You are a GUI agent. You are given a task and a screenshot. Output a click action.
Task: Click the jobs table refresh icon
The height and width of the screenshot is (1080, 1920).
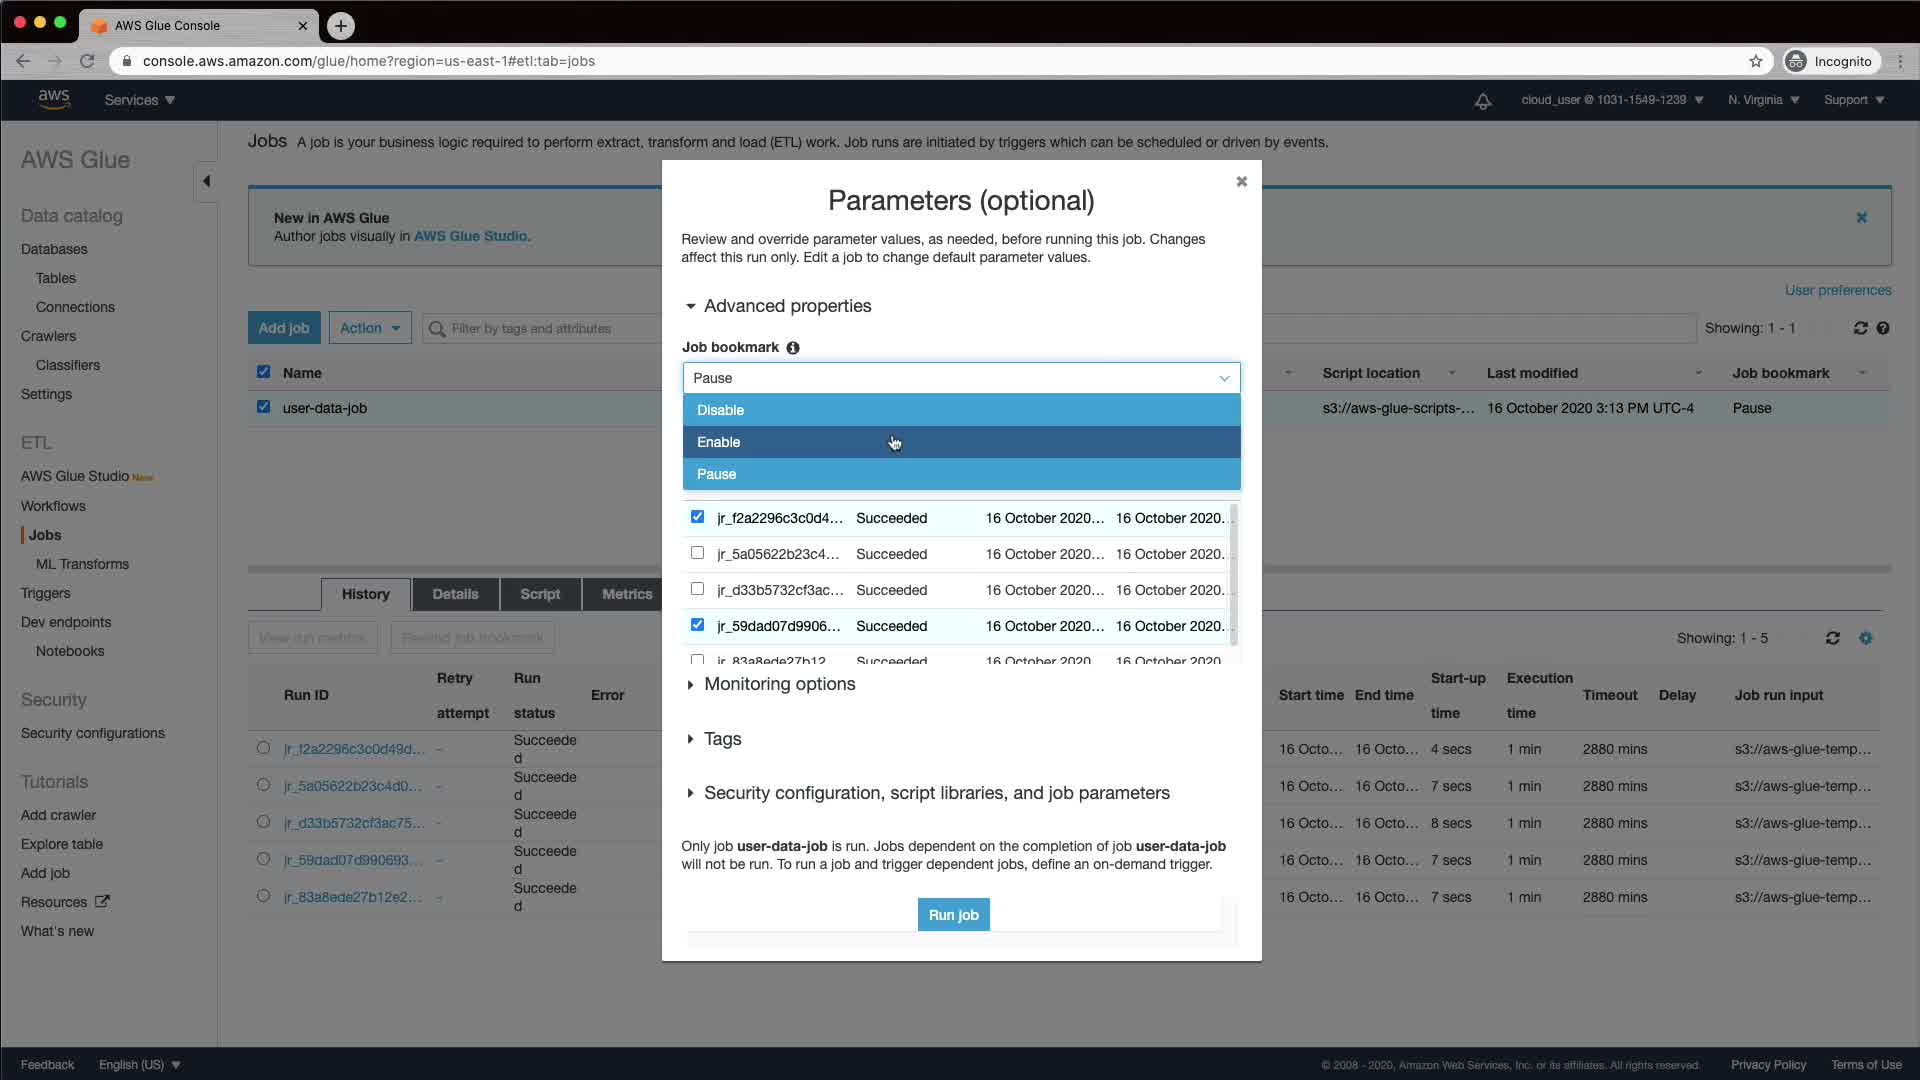pos(1860,328)
